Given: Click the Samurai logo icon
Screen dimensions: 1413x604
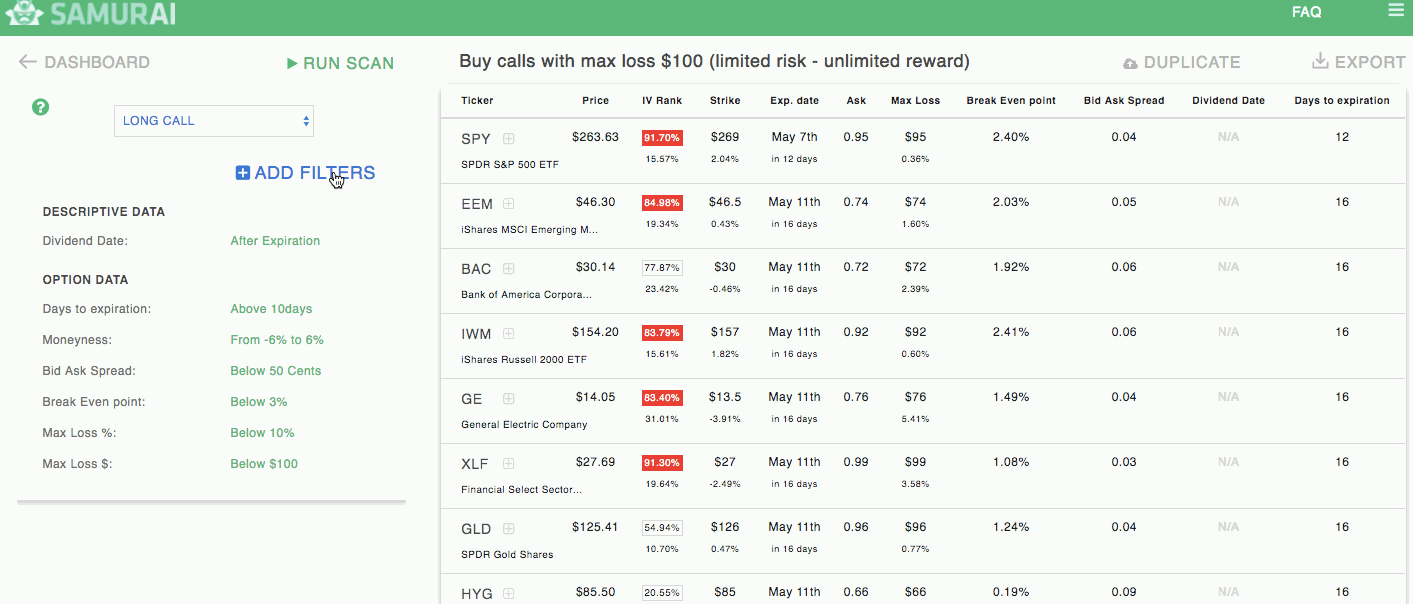Looking at the screenshot, I should (x=23, y=13).
